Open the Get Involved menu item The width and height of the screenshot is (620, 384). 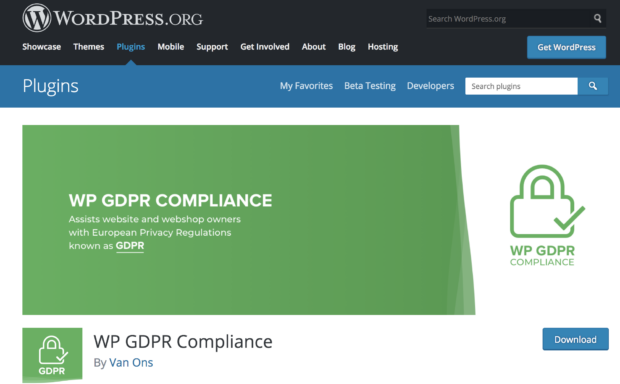[x=265, y=47]
